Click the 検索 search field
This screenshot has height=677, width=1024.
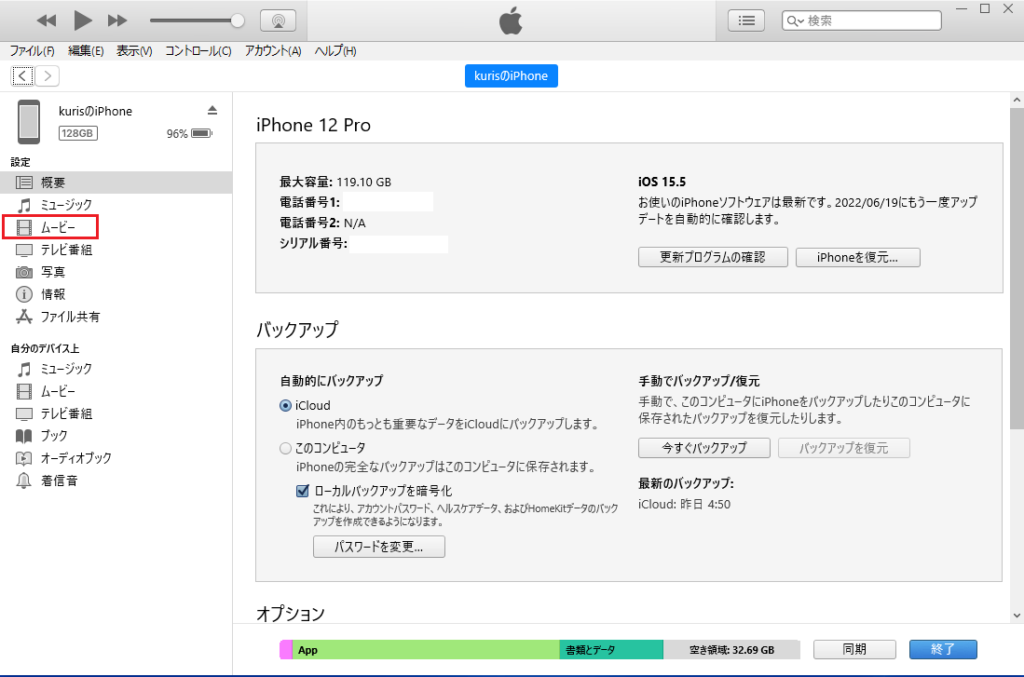click(861, 20)
